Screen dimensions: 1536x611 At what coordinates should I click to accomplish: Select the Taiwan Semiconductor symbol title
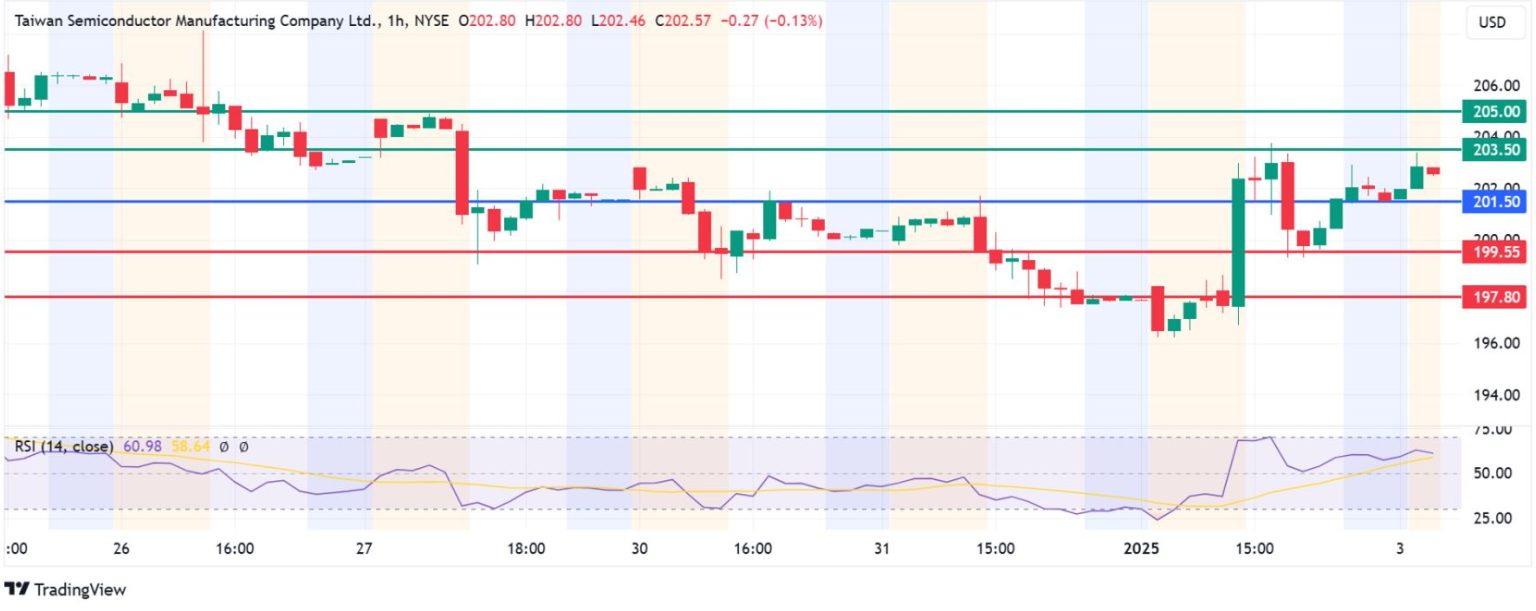[x=188, y=20]
